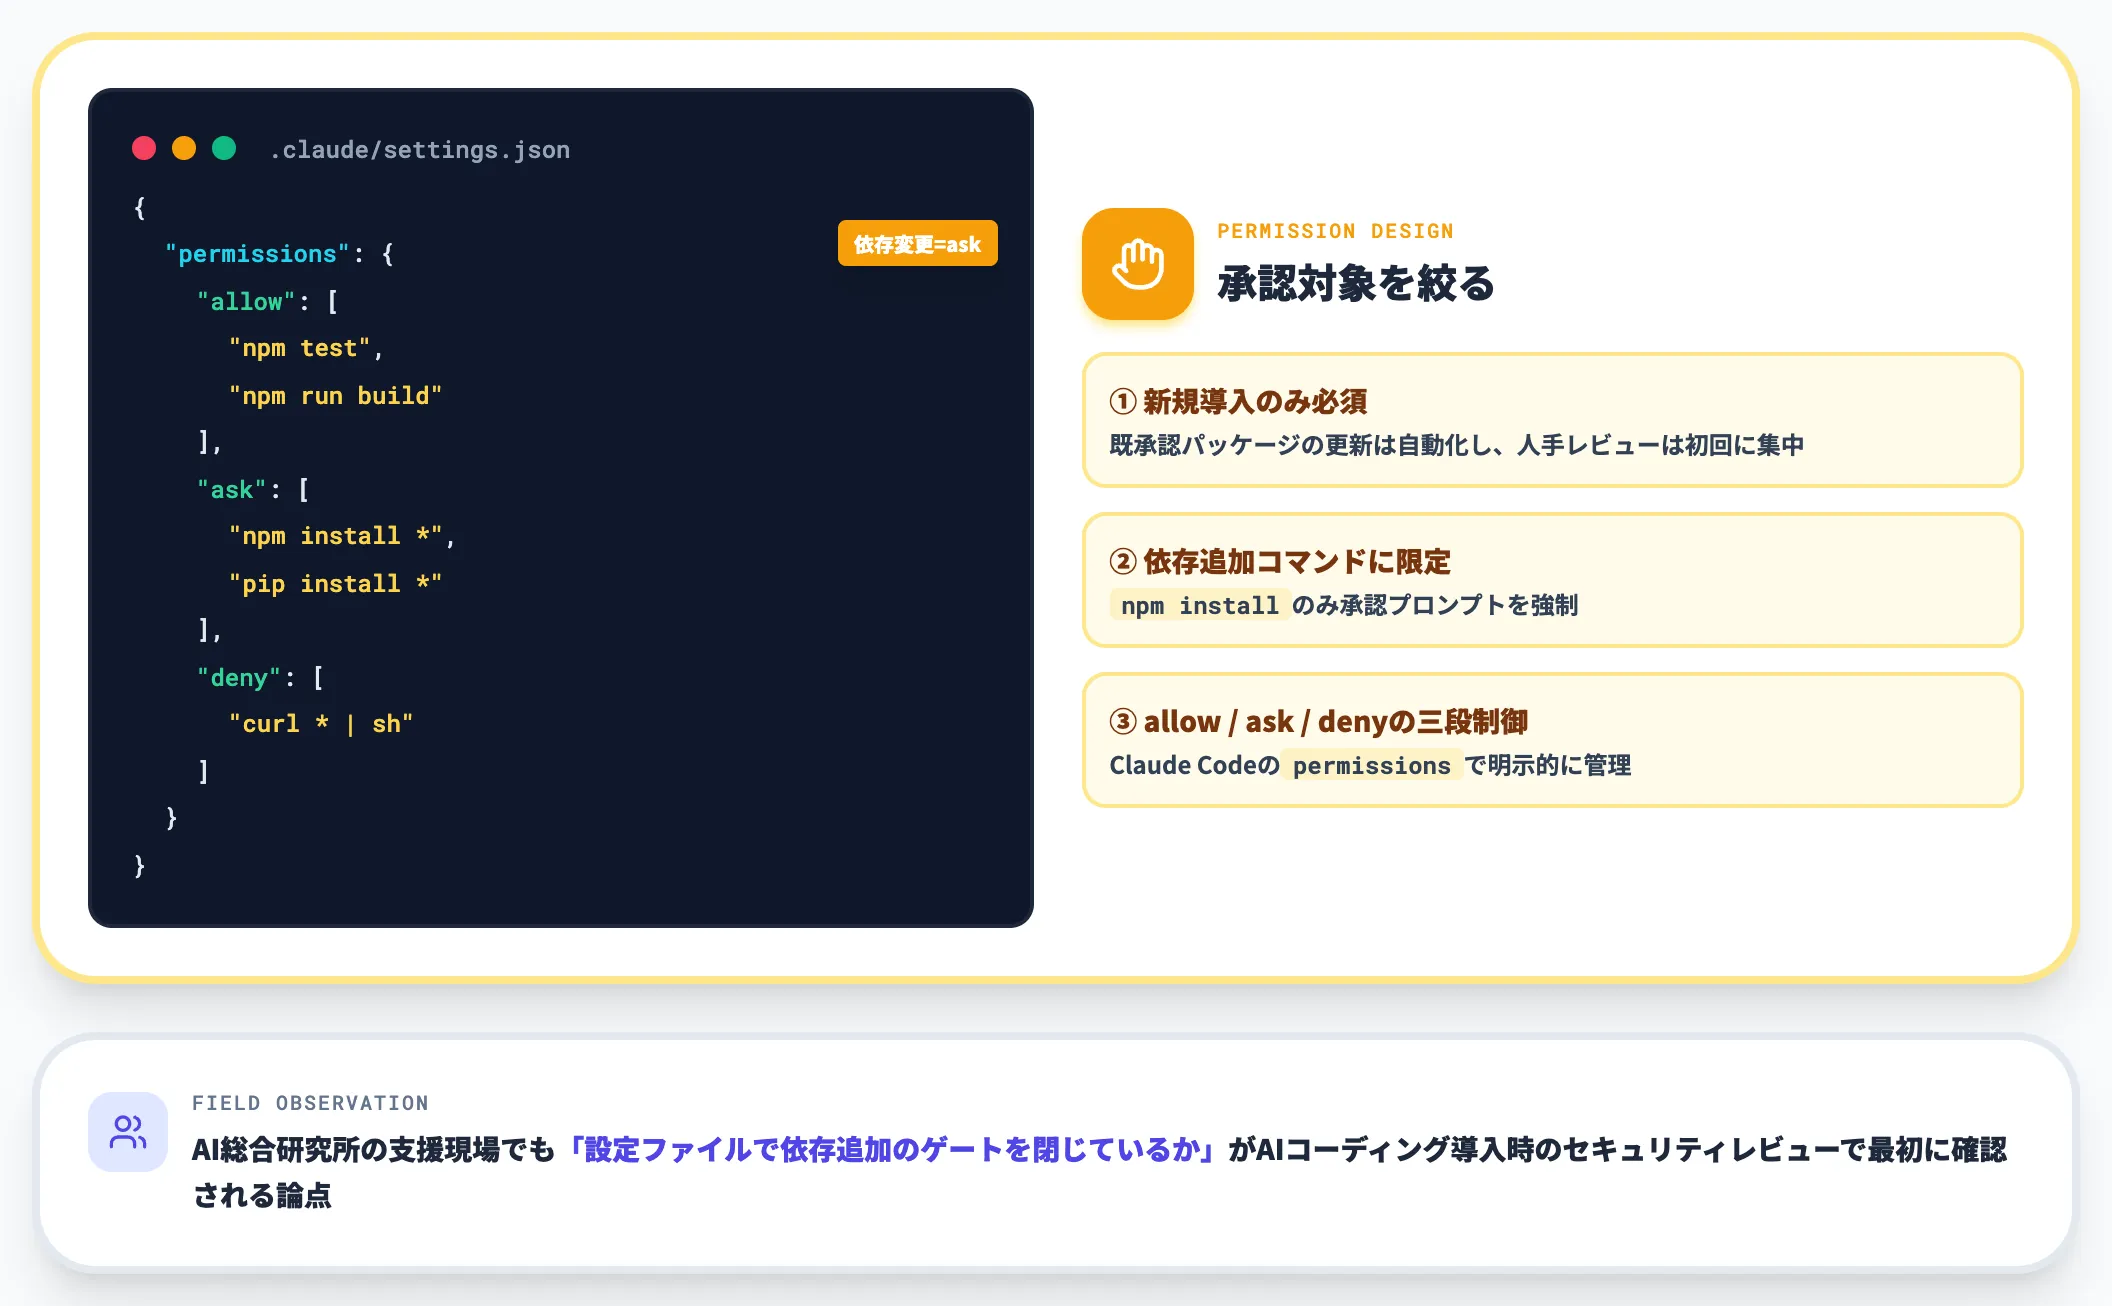
Task: Click the PERMISSION DESIGN label
Action: 1335,231
